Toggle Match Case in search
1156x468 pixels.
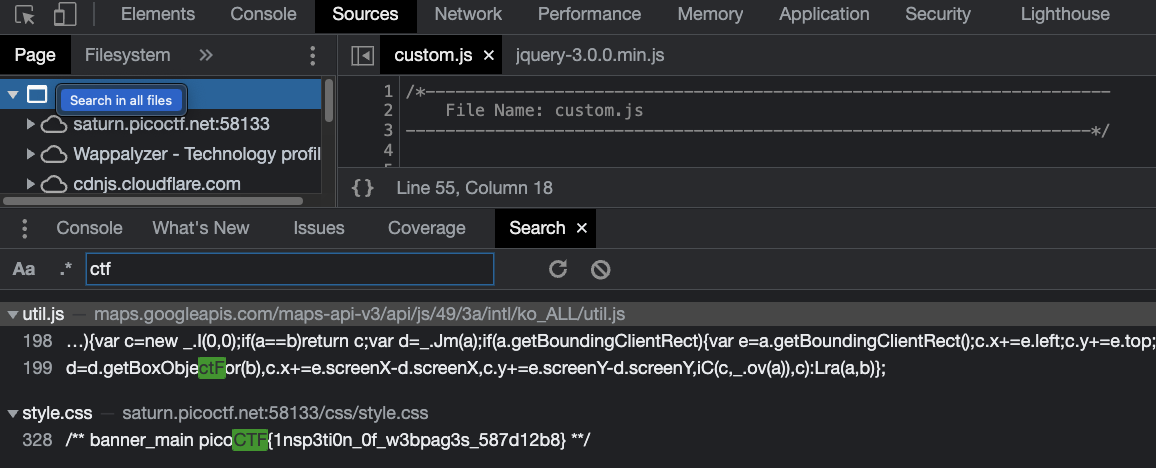tap(24, 269)
